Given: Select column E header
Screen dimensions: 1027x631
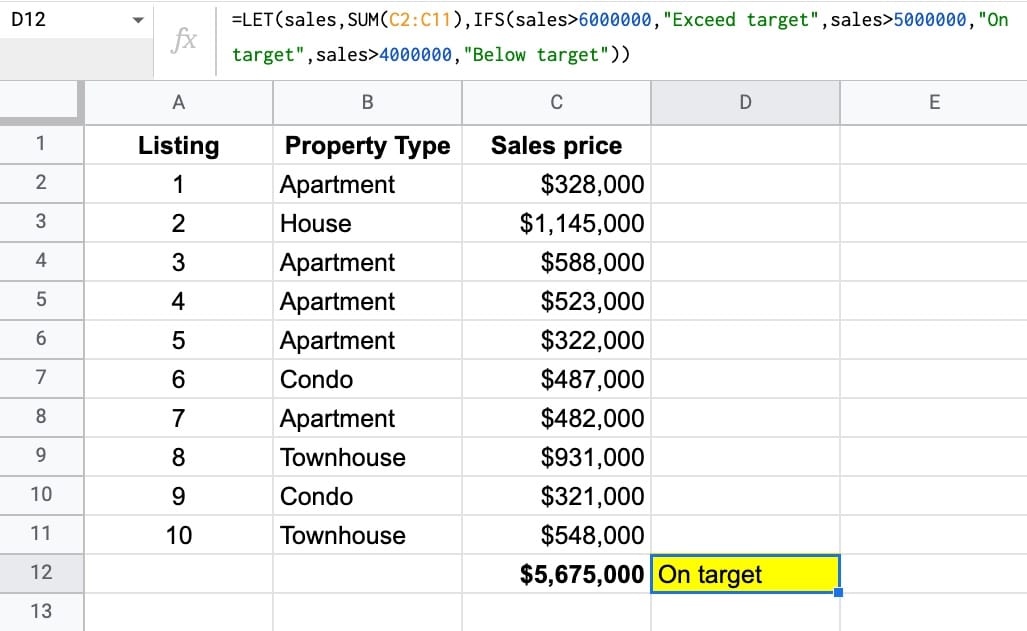Looking at the screenshot, I should 933,102.
